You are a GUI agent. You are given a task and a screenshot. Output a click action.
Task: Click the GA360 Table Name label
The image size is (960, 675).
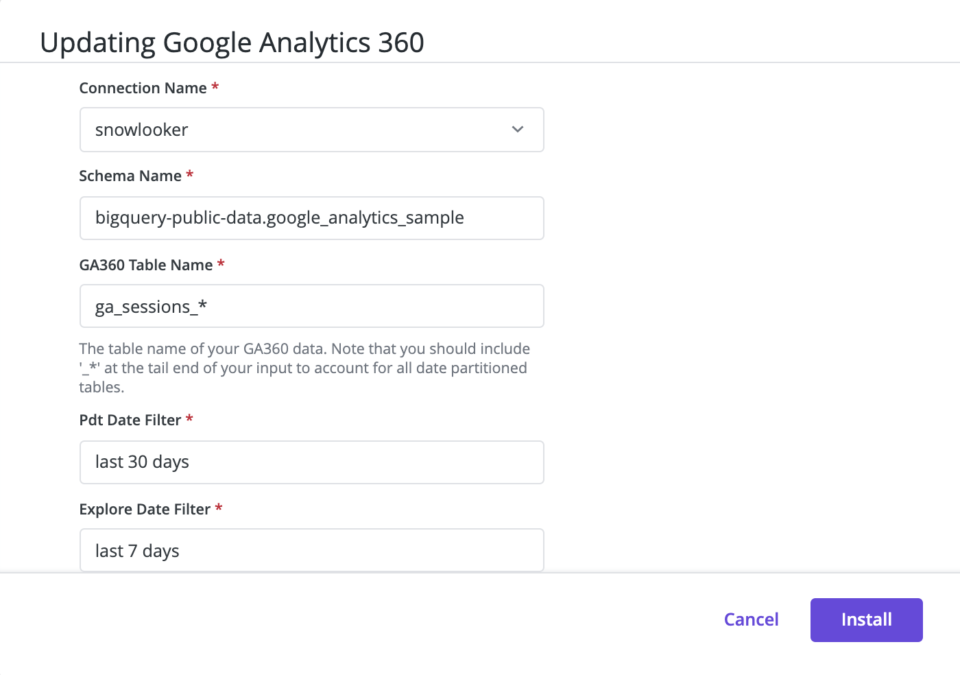pyautogui.click(x=146, y=265)
